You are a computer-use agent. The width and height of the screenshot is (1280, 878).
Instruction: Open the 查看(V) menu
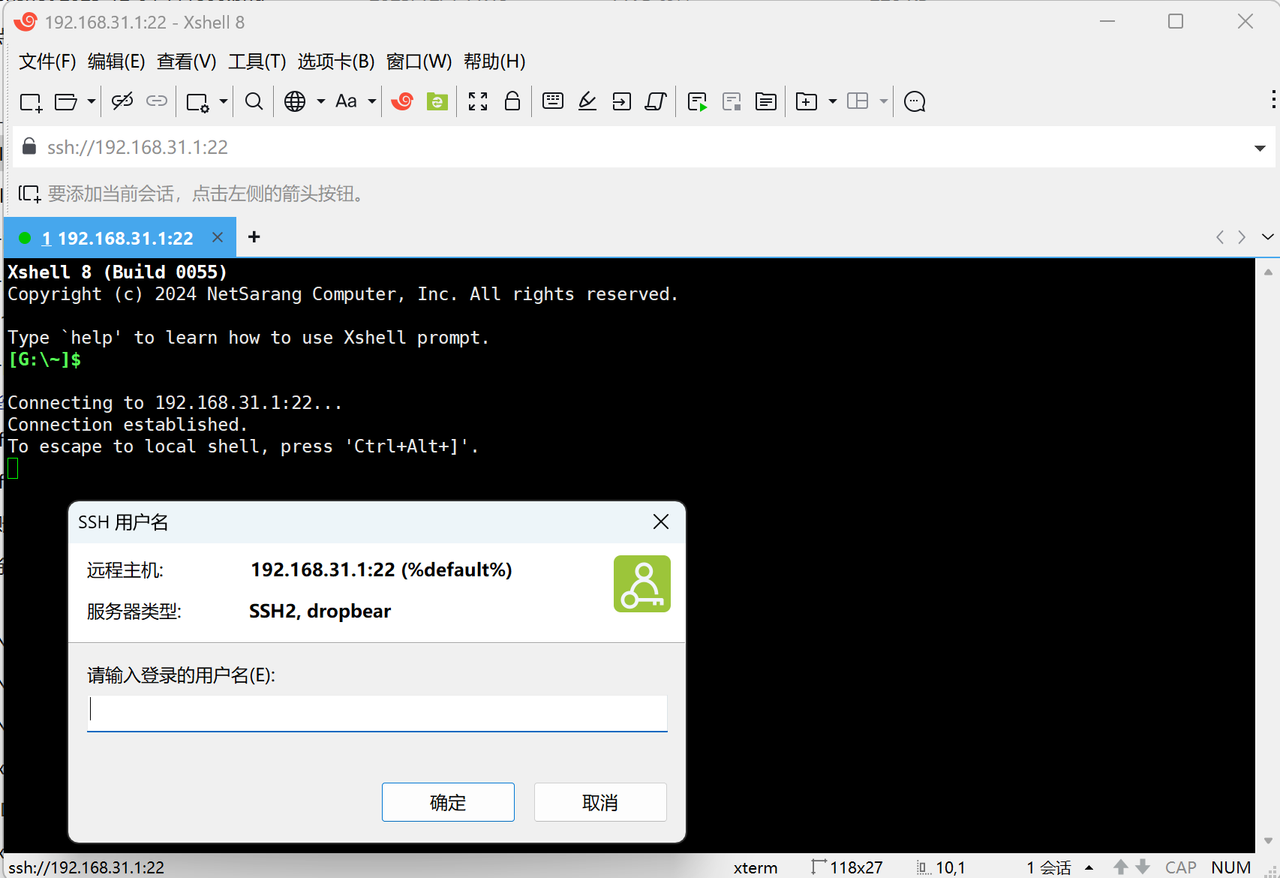pyautogui.click(x=187, y=62)
